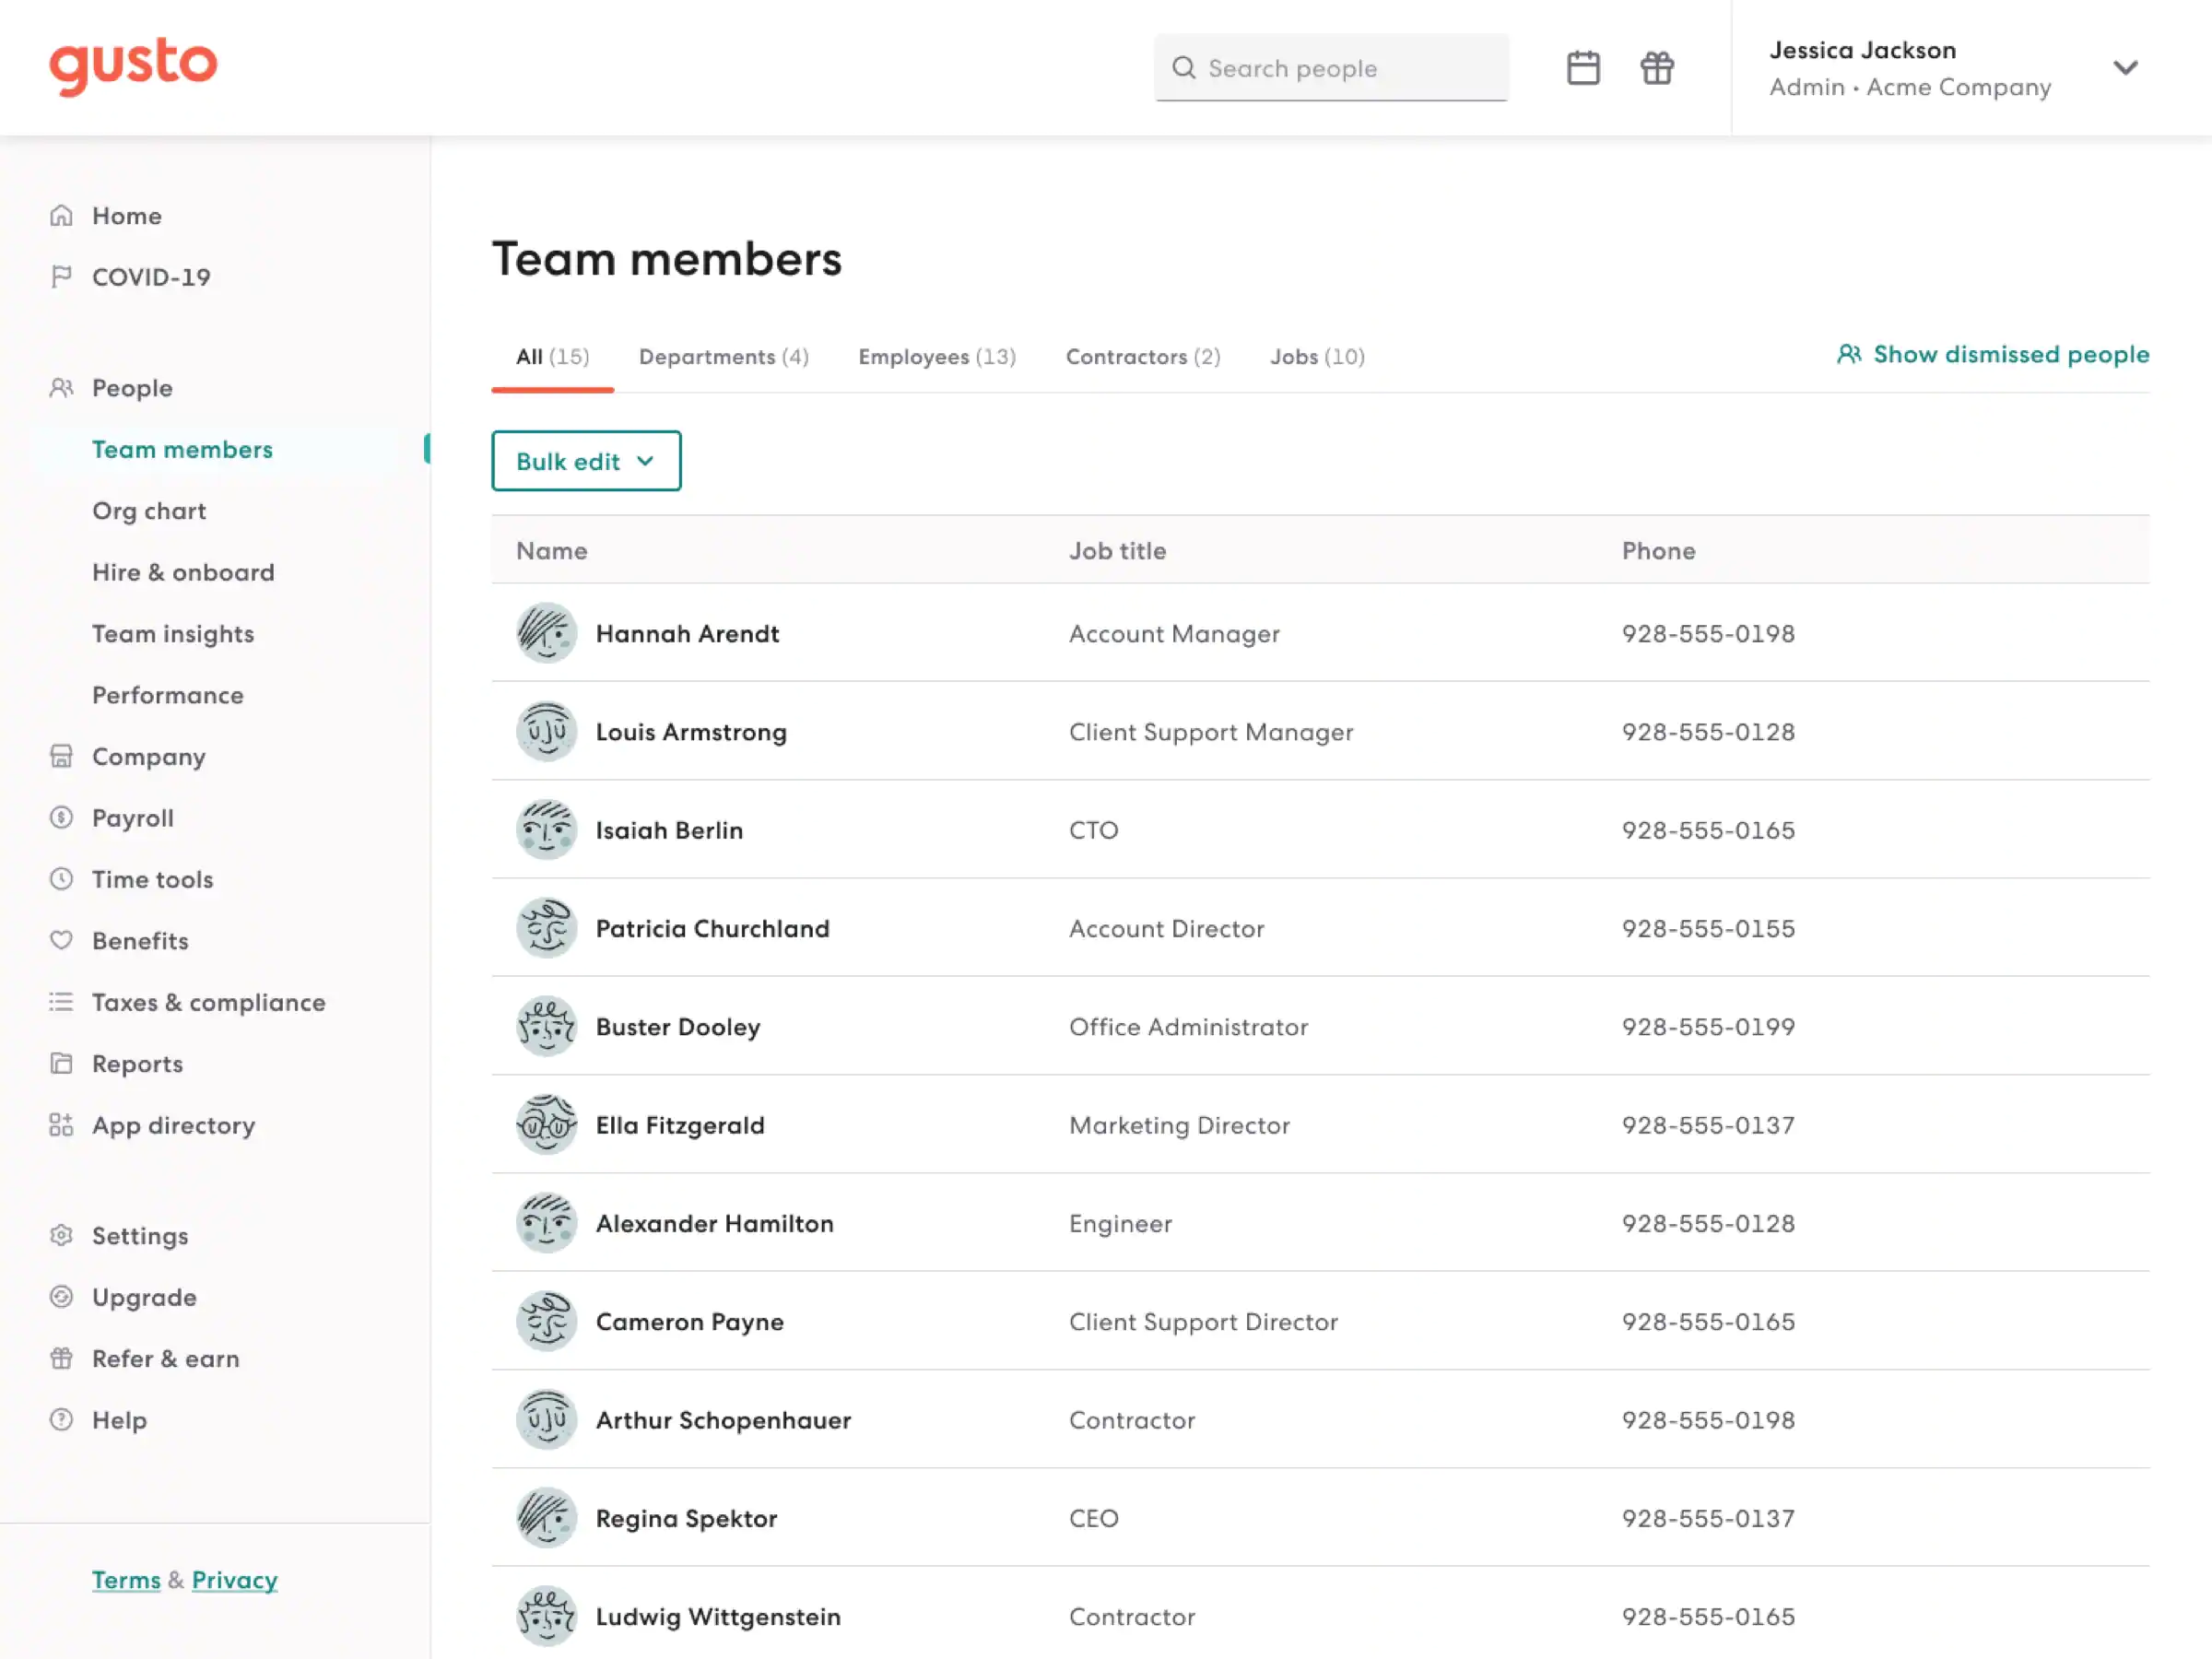Open Hire & onboard in sidebar

click(183, 572)
